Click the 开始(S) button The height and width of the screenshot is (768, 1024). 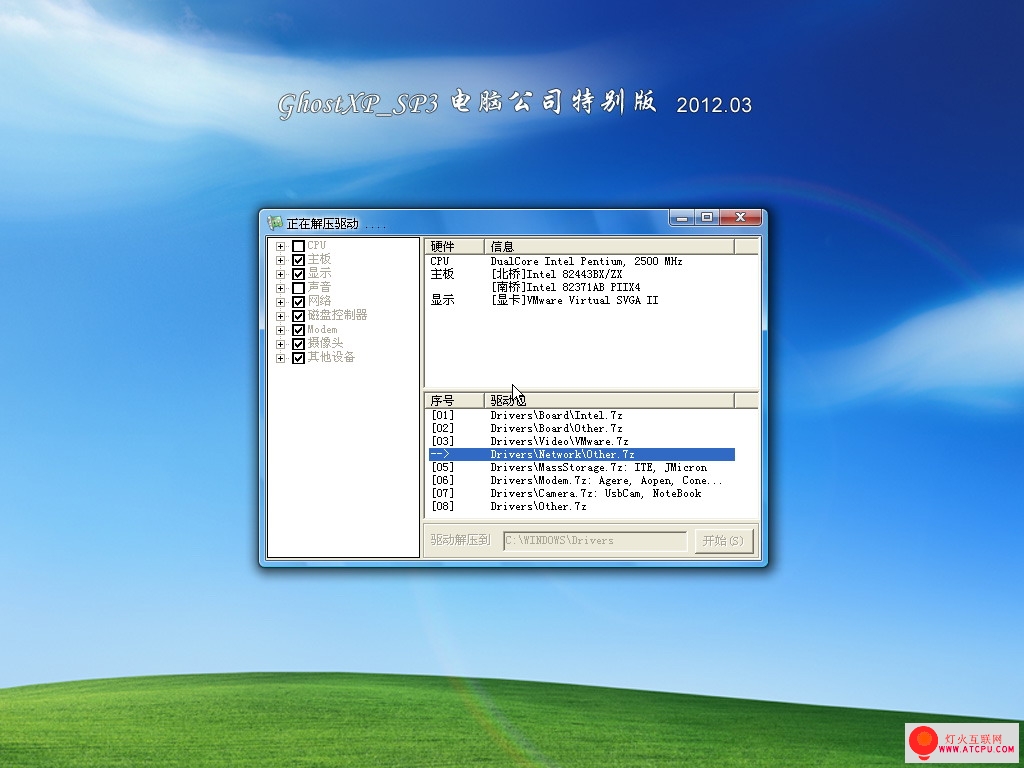click(723, 541)
